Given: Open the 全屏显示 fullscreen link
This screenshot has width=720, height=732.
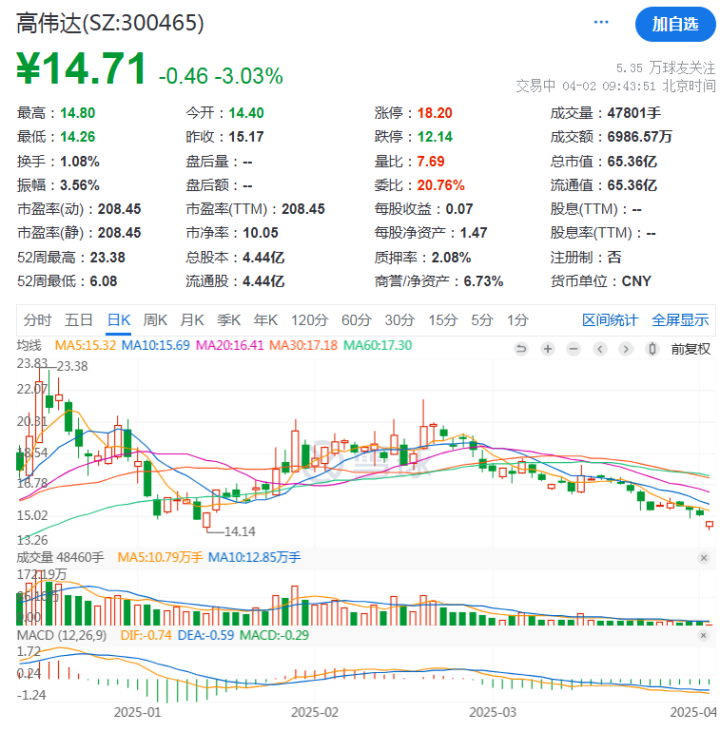Looking at the screenshot, I should 680,320.
